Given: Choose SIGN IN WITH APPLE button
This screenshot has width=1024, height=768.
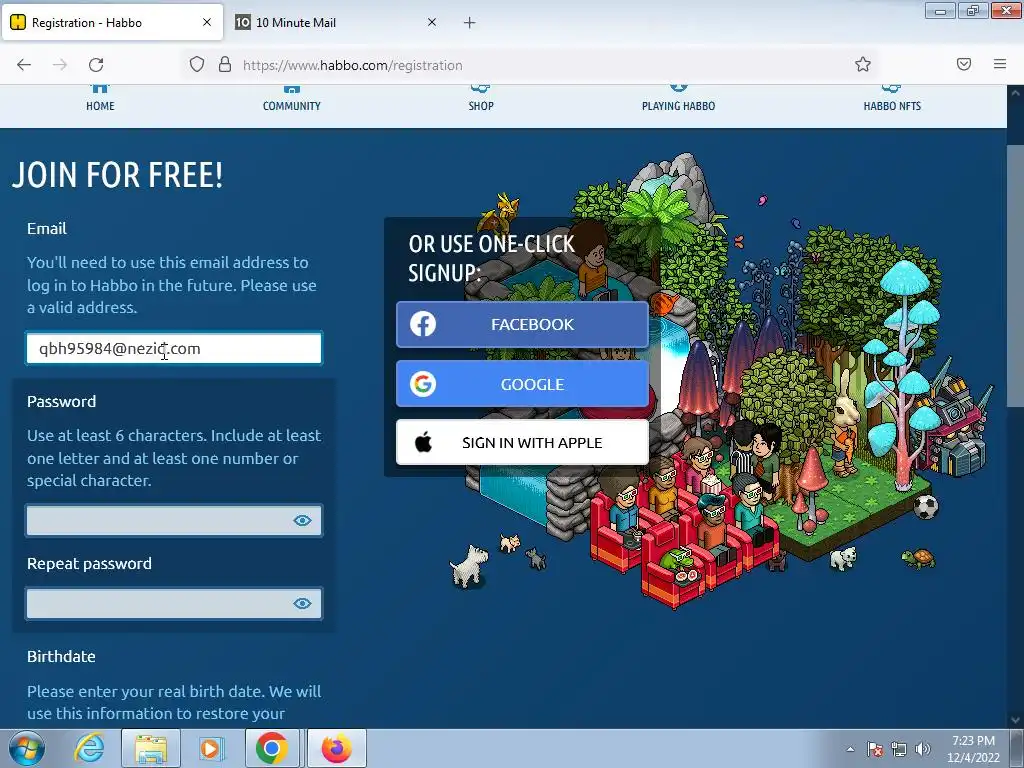Looking at the screenshot, I should click(x=522, y=443).
